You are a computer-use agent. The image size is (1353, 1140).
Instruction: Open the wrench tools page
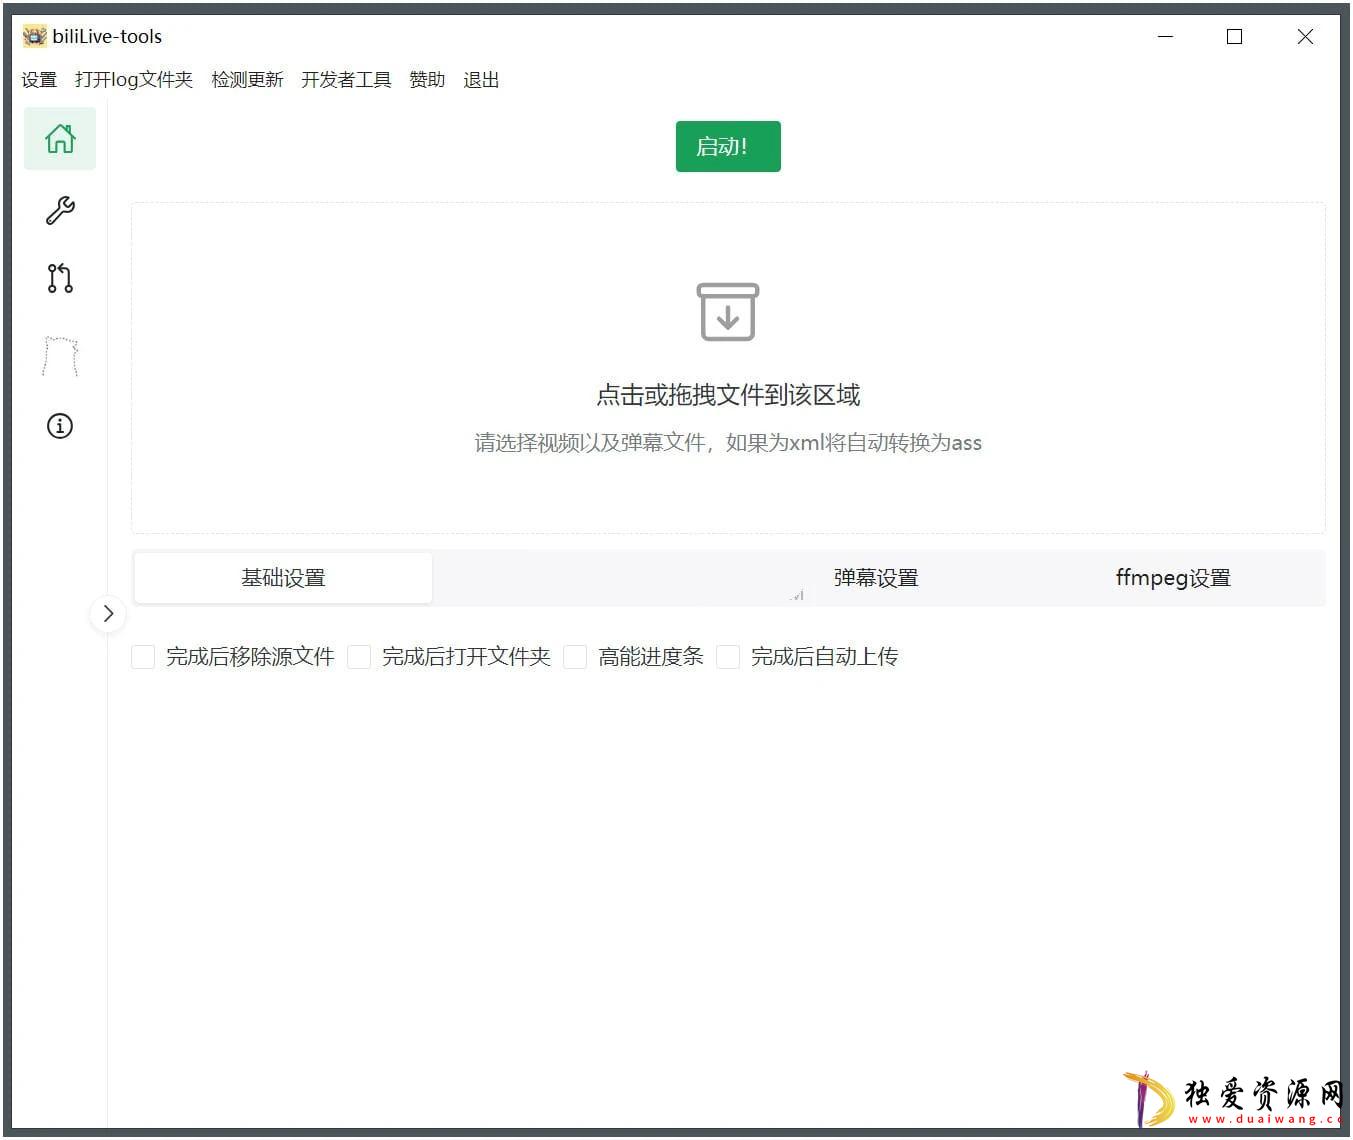click(60, 210)
